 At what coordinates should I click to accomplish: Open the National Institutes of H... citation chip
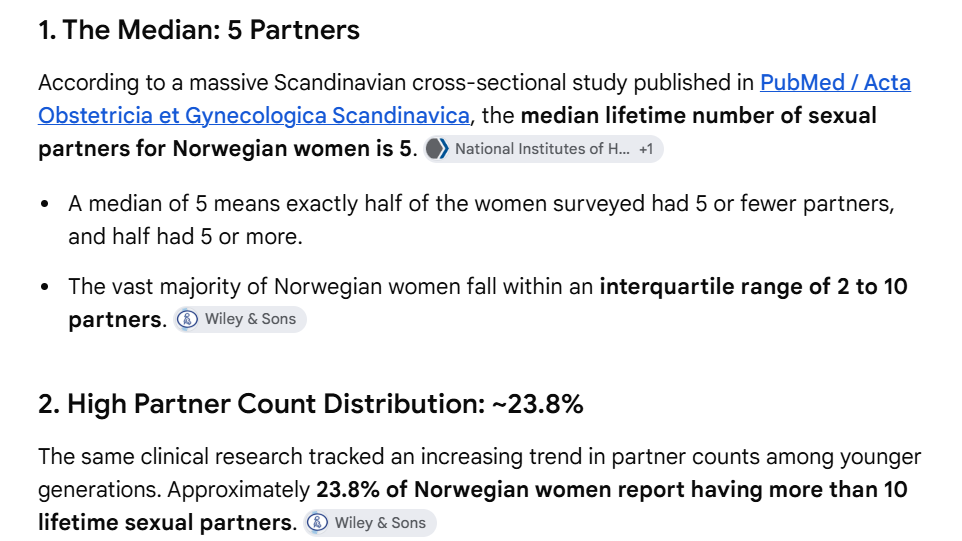pos(543,149)
